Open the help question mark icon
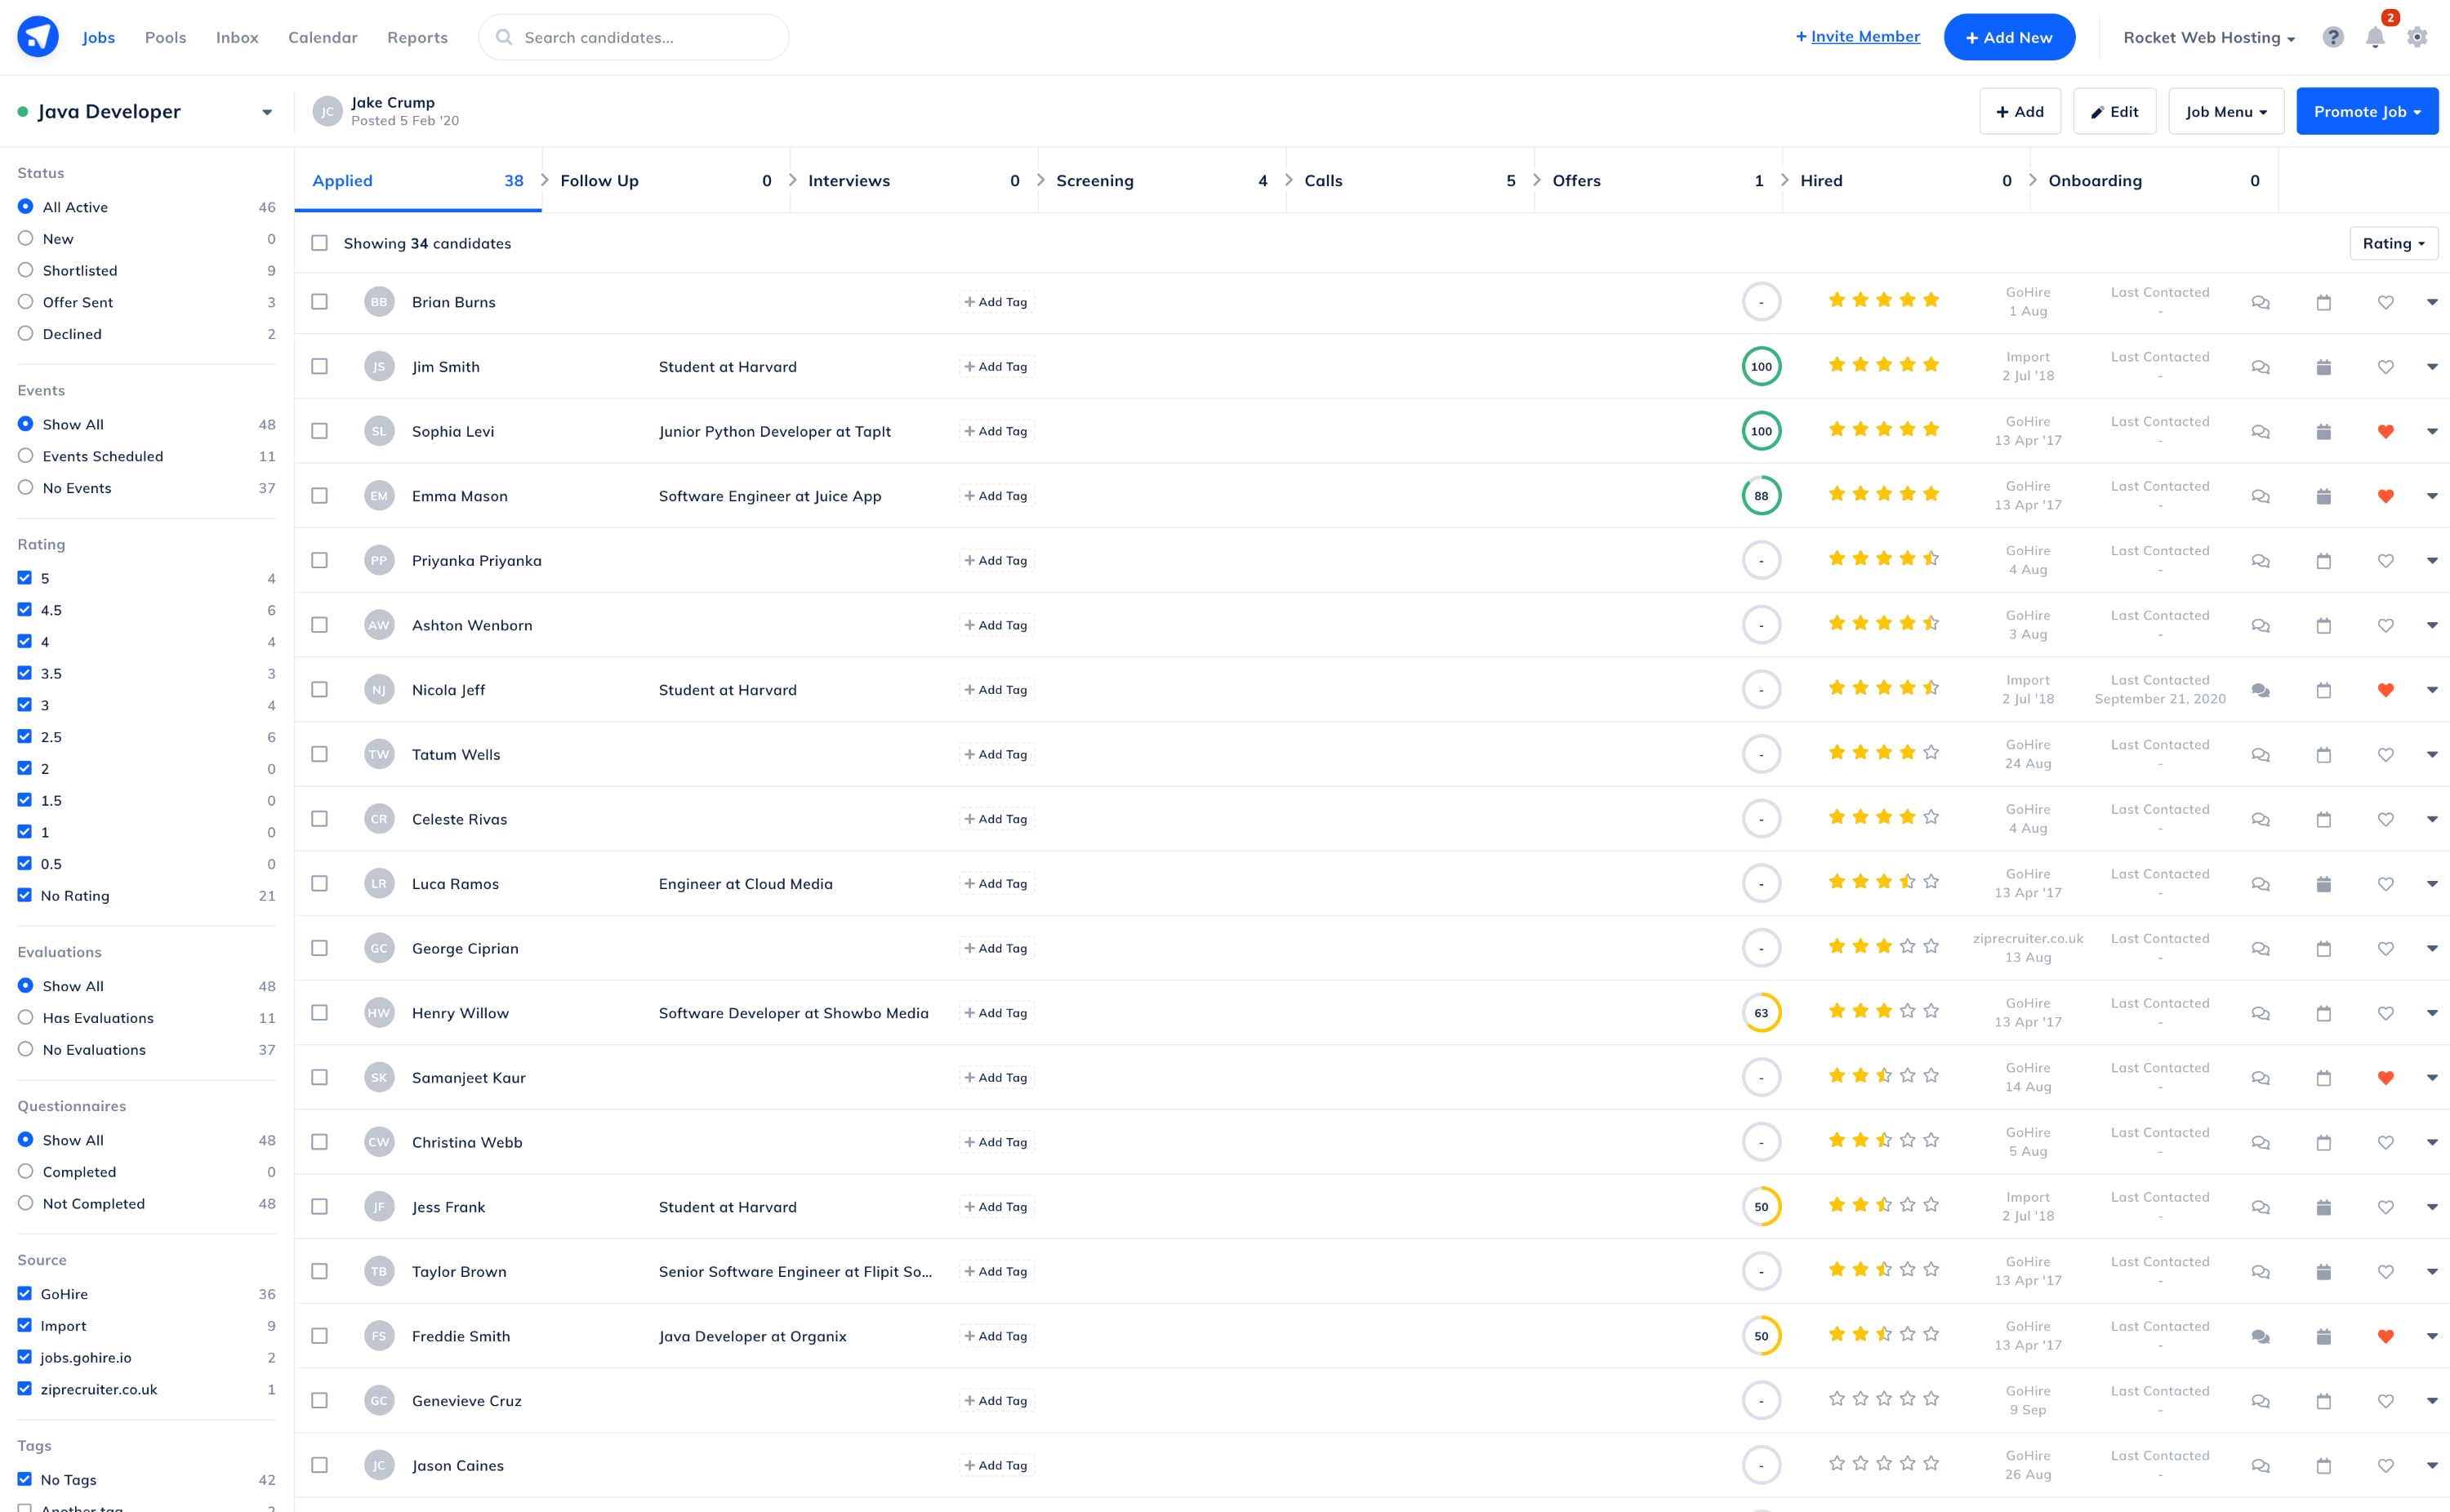This screenshot has height=1512, width=2450. click(x=2333, y=37)
